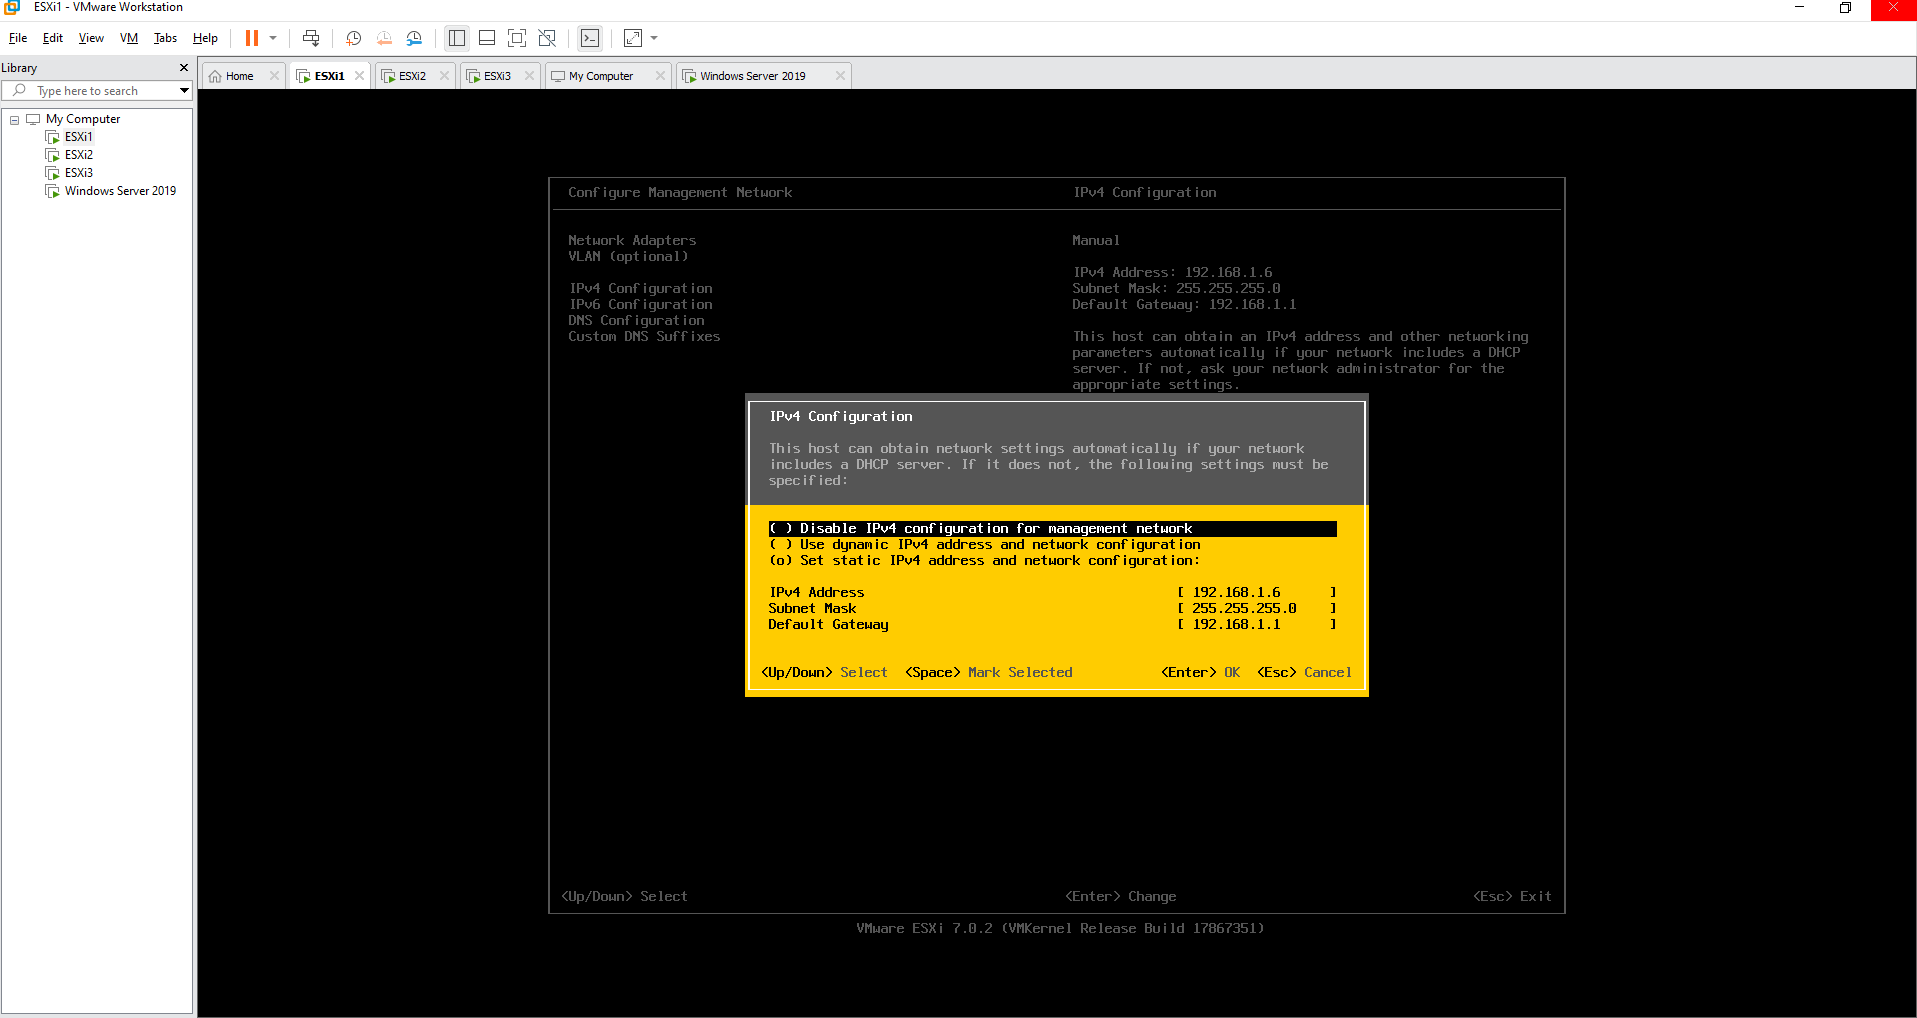
Task: Click the <Esc> Exit hint at bottom
Action: tap(1512, 897)
